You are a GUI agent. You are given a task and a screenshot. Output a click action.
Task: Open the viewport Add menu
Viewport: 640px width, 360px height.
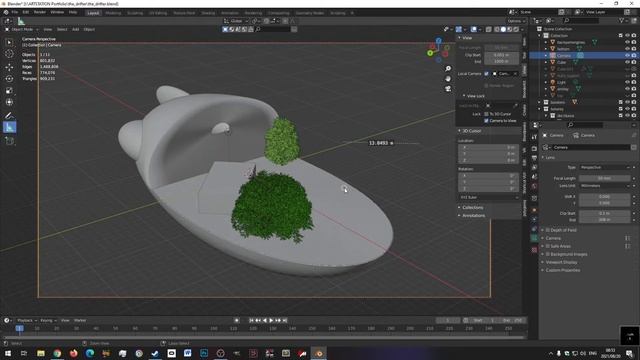point(76,29)
